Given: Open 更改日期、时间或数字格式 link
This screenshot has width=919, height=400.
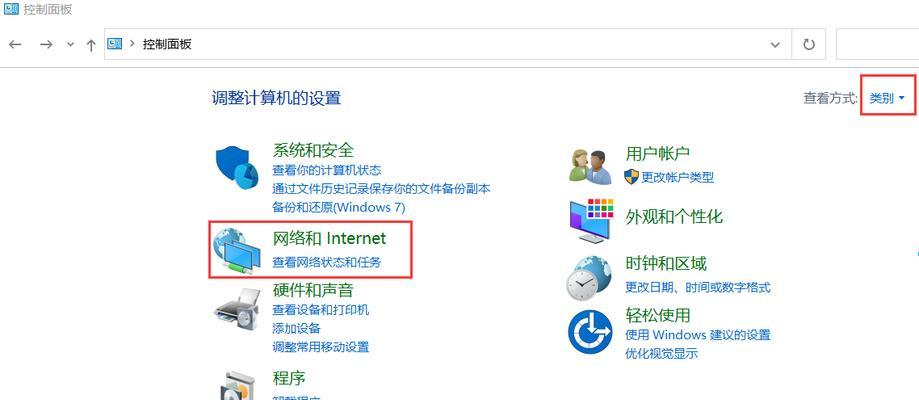Looking at the screenshot, I should (697, 287).
